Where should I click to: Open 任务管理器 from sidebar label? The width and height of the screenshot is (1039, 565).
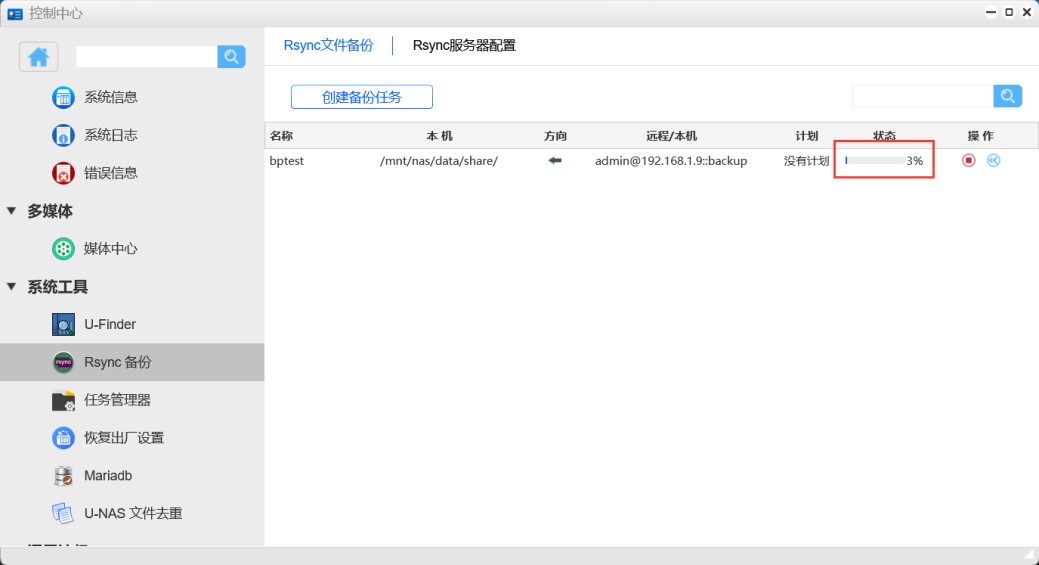[117, 400]
